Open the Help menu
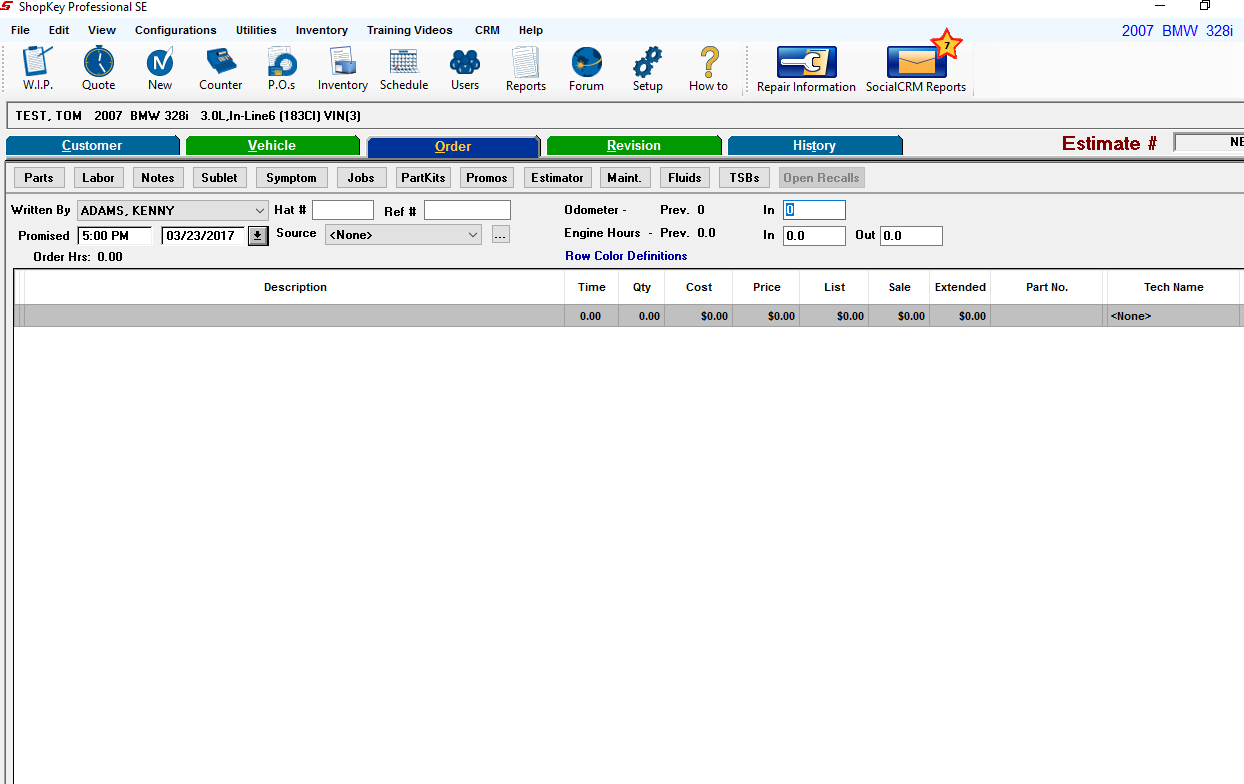This screenshot has width=1244, height=784. (531, 30)
